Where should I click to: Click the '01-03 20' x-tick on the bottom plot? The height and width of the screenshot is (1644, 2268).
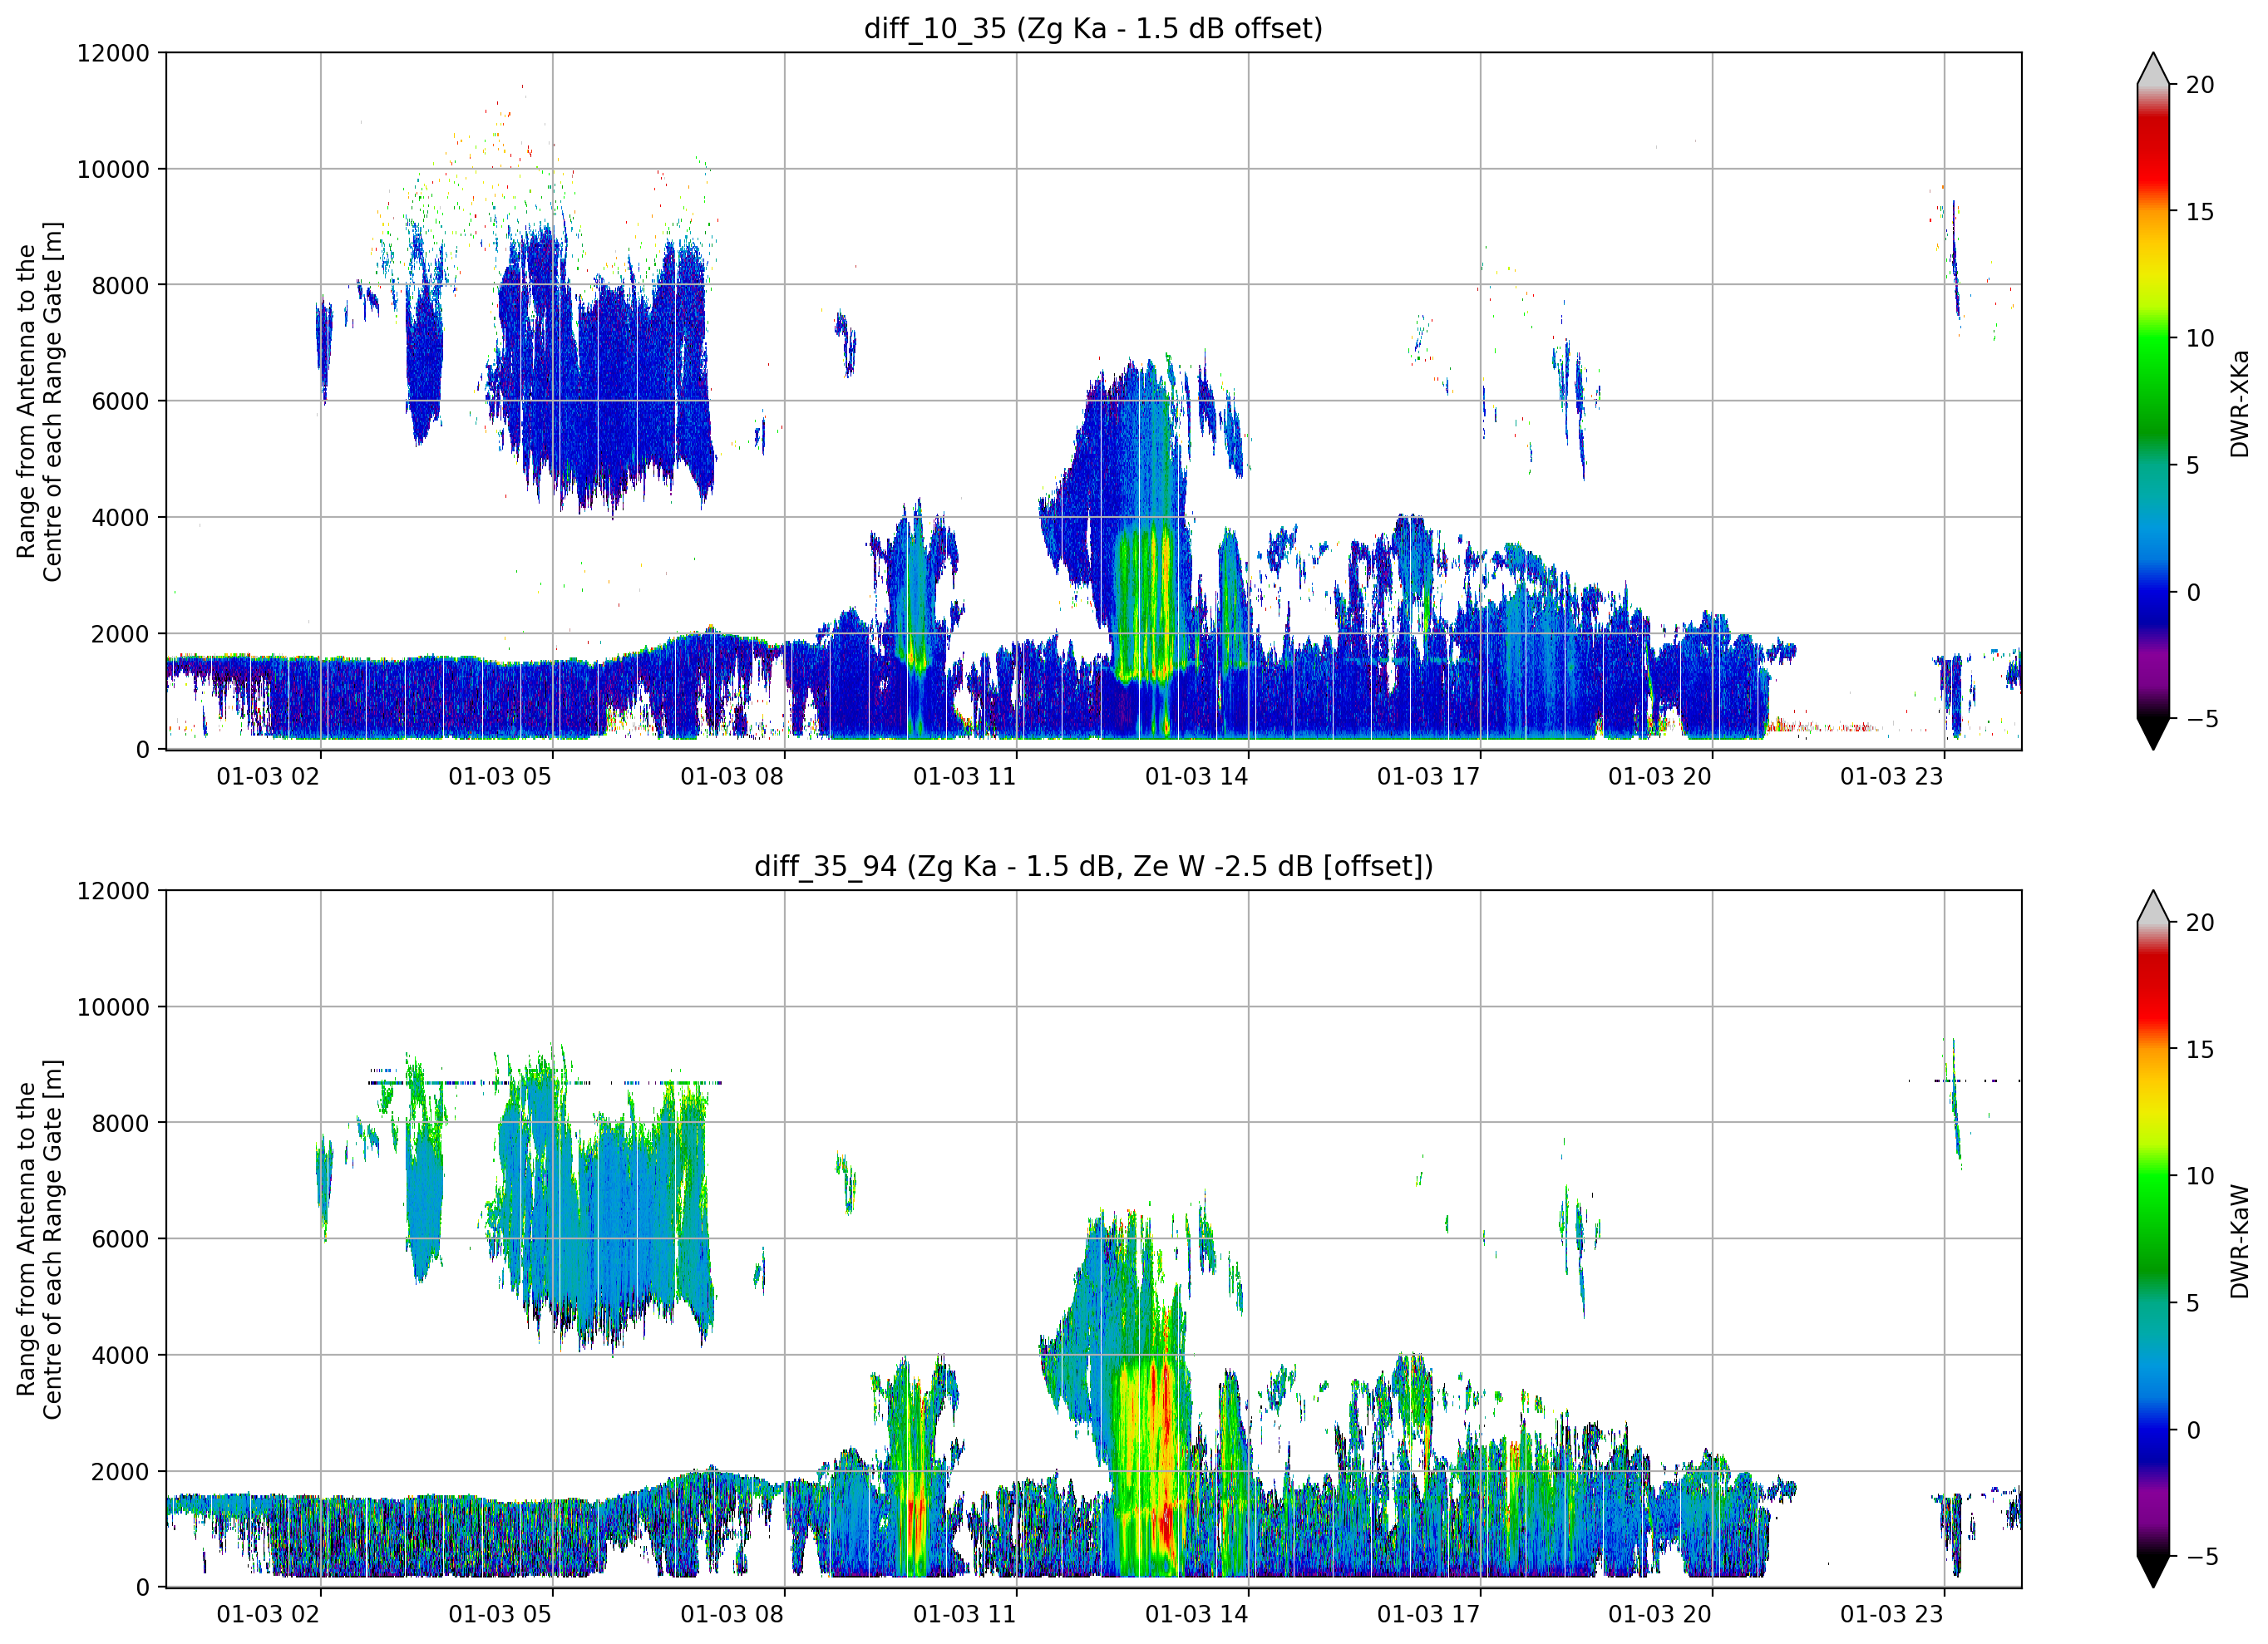[x=1660, y=1614]
